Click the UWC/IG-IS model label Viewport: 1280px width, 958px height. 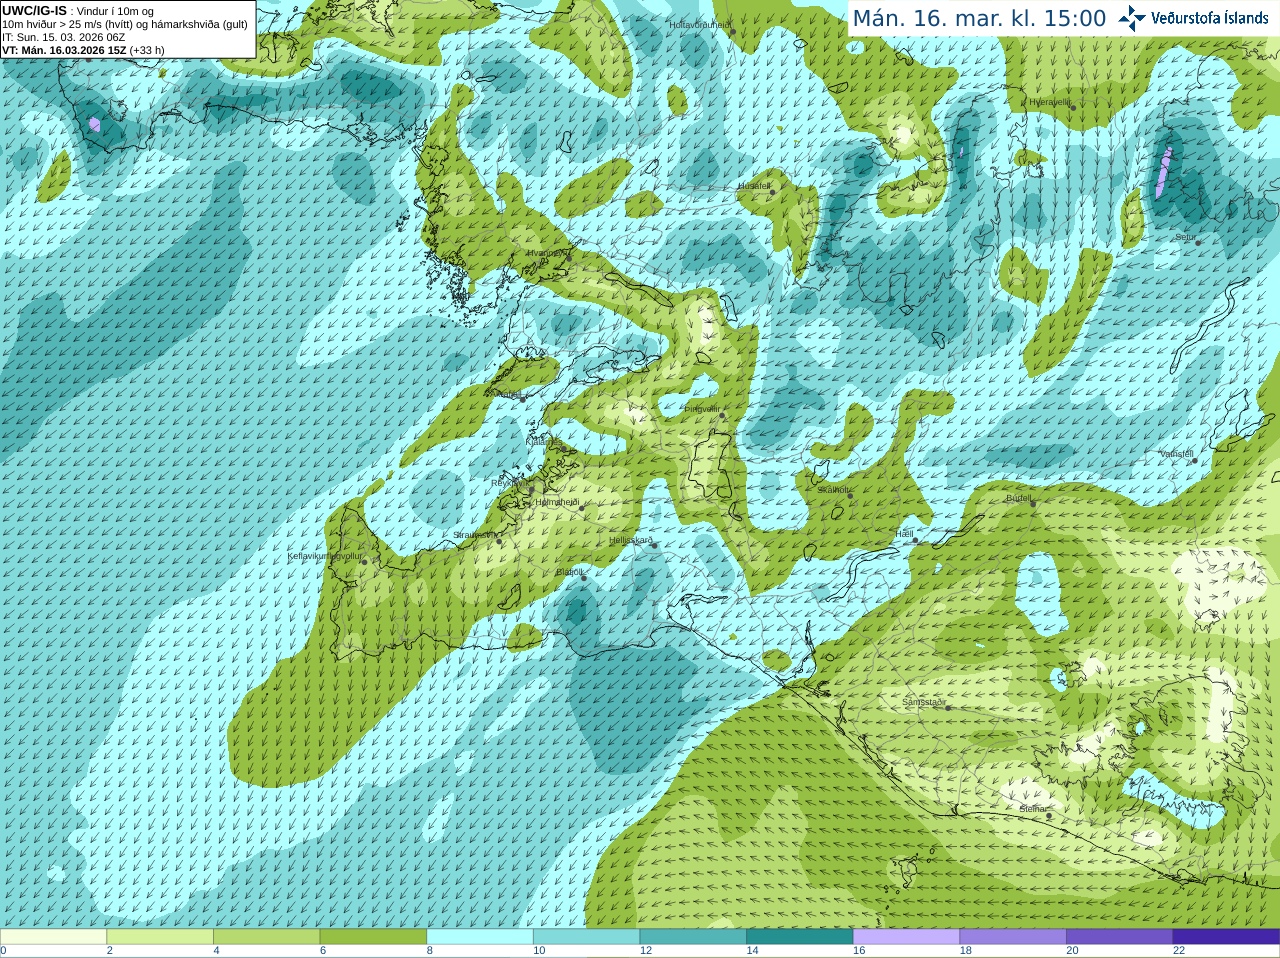(34, 10)
